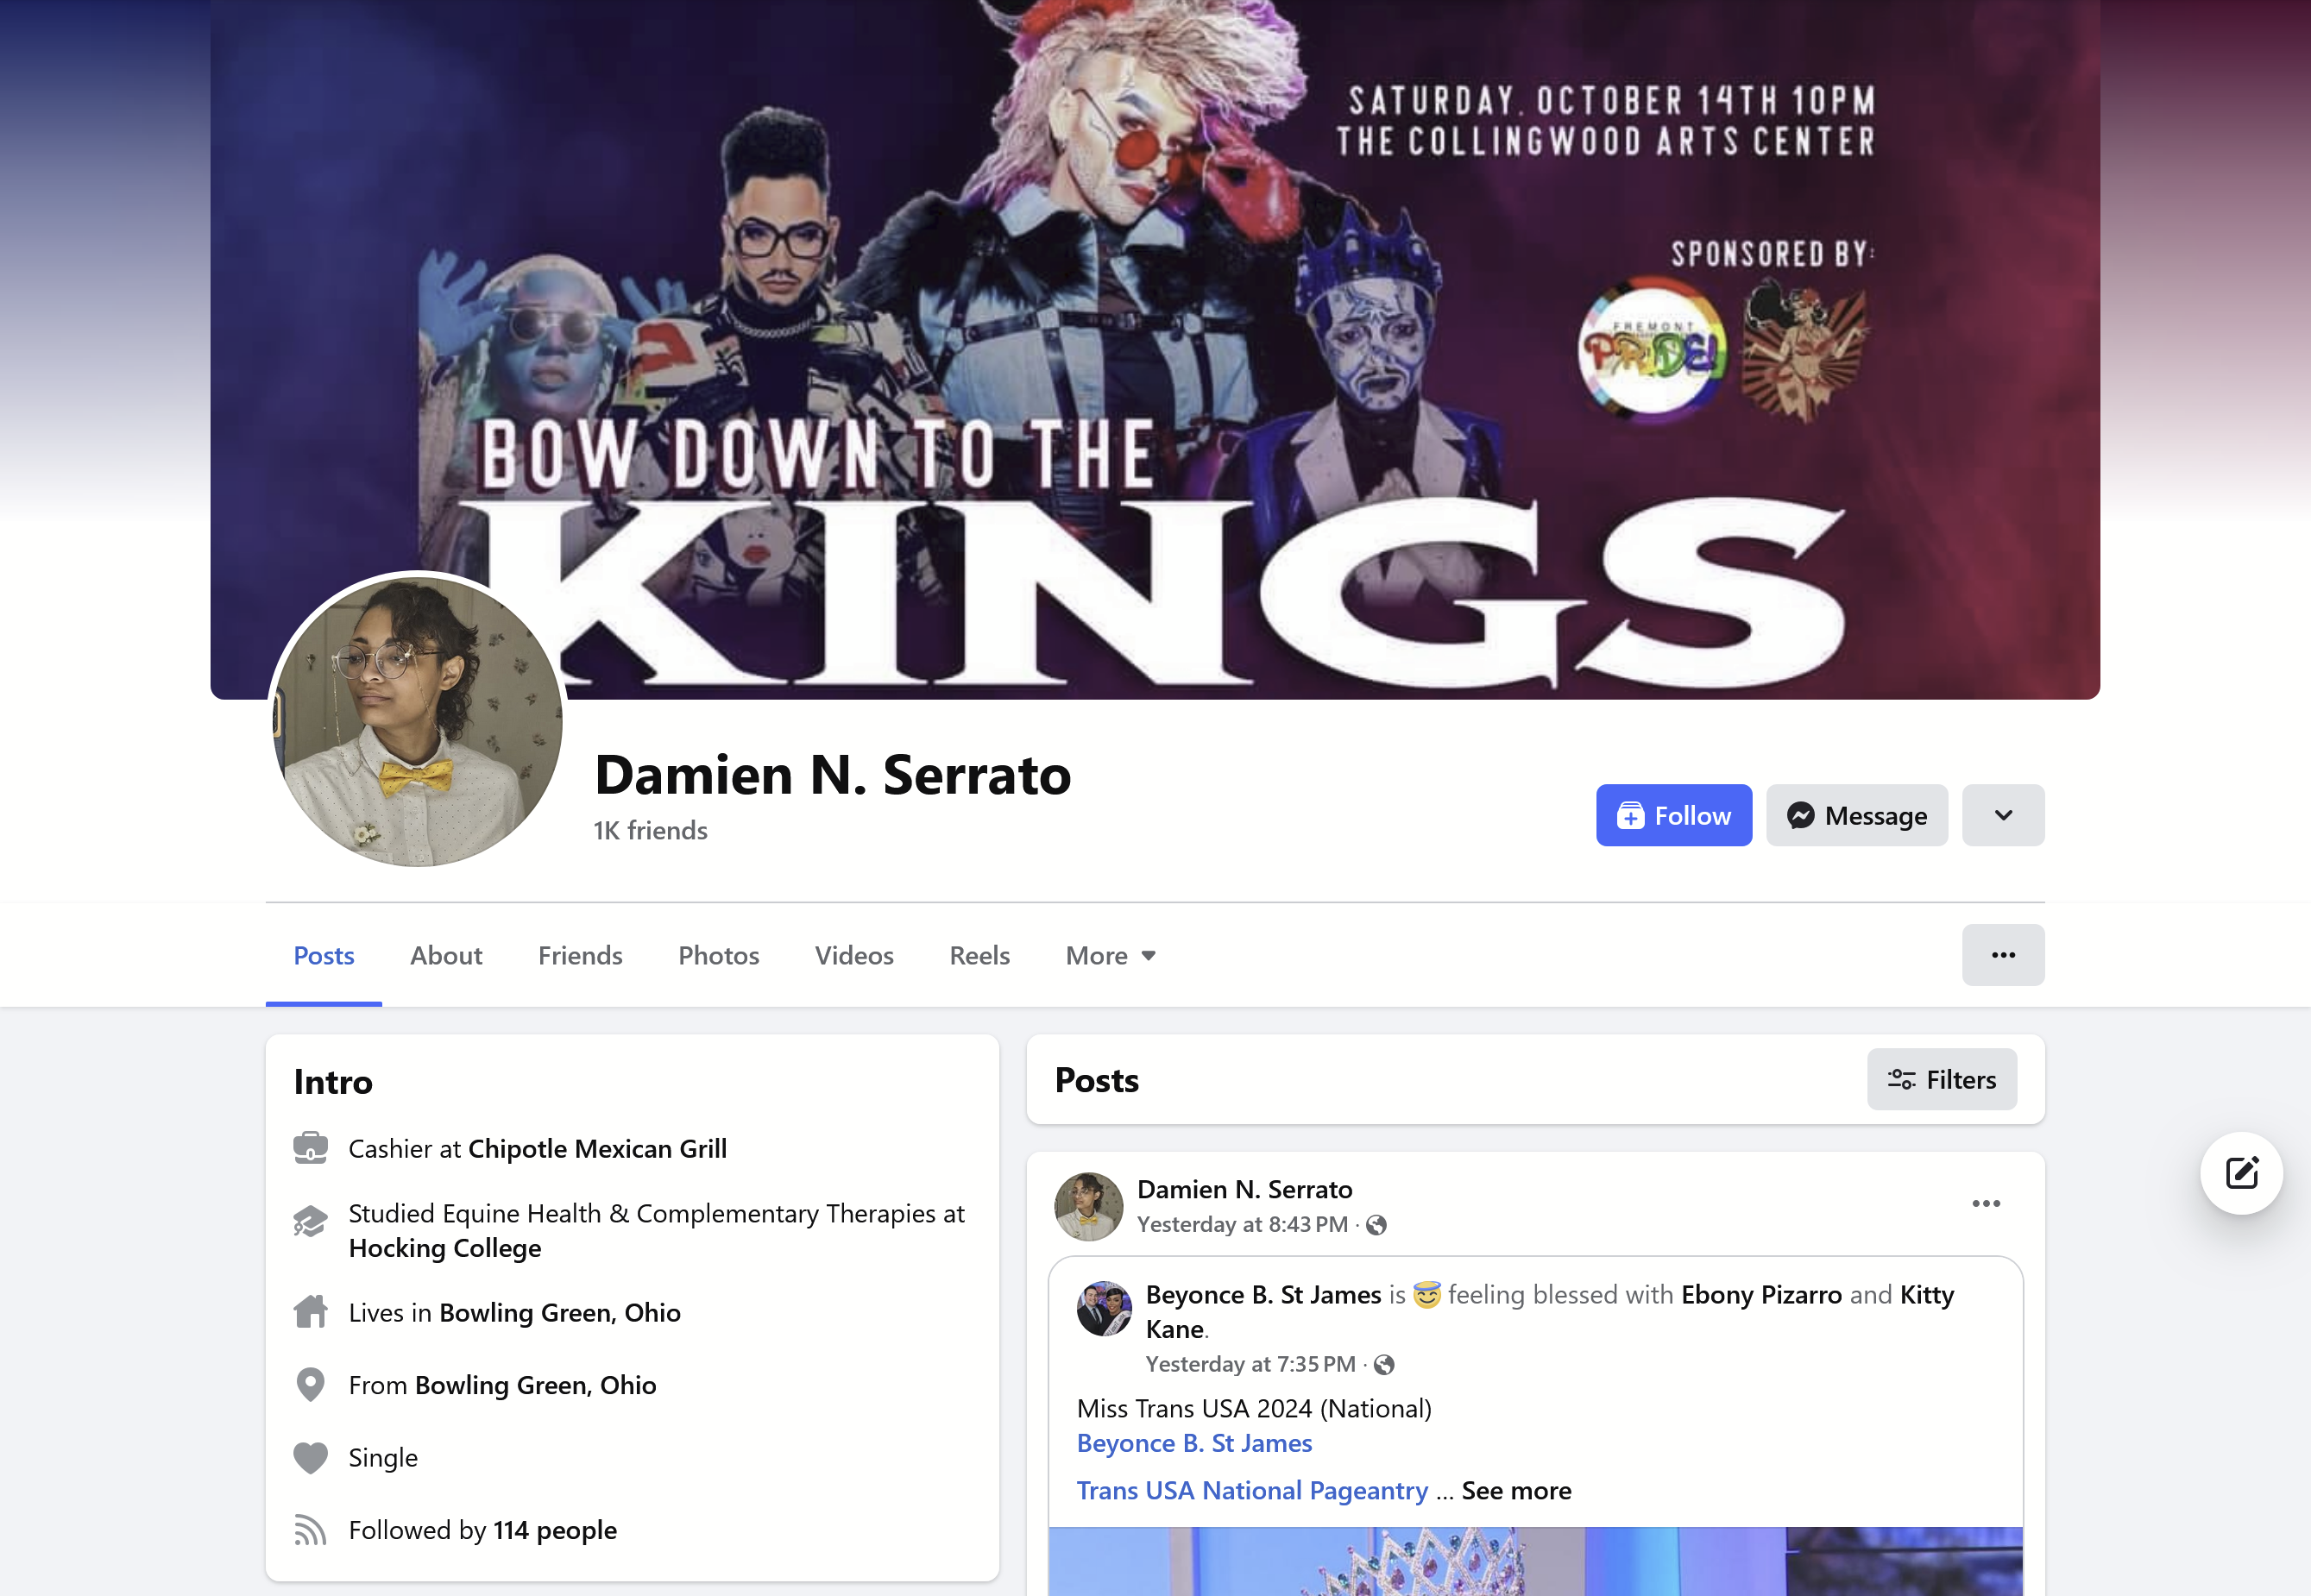This screenshot has height=1596, width=2311.
Task: Click the briefcase work icon in Intro
Action: pyautogui.click(x=310, y=1148)
